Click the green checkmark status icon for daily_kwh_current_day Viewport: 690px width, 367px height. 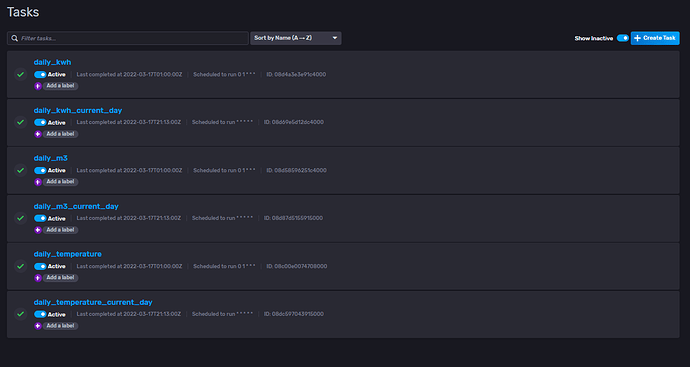point(20,122)
